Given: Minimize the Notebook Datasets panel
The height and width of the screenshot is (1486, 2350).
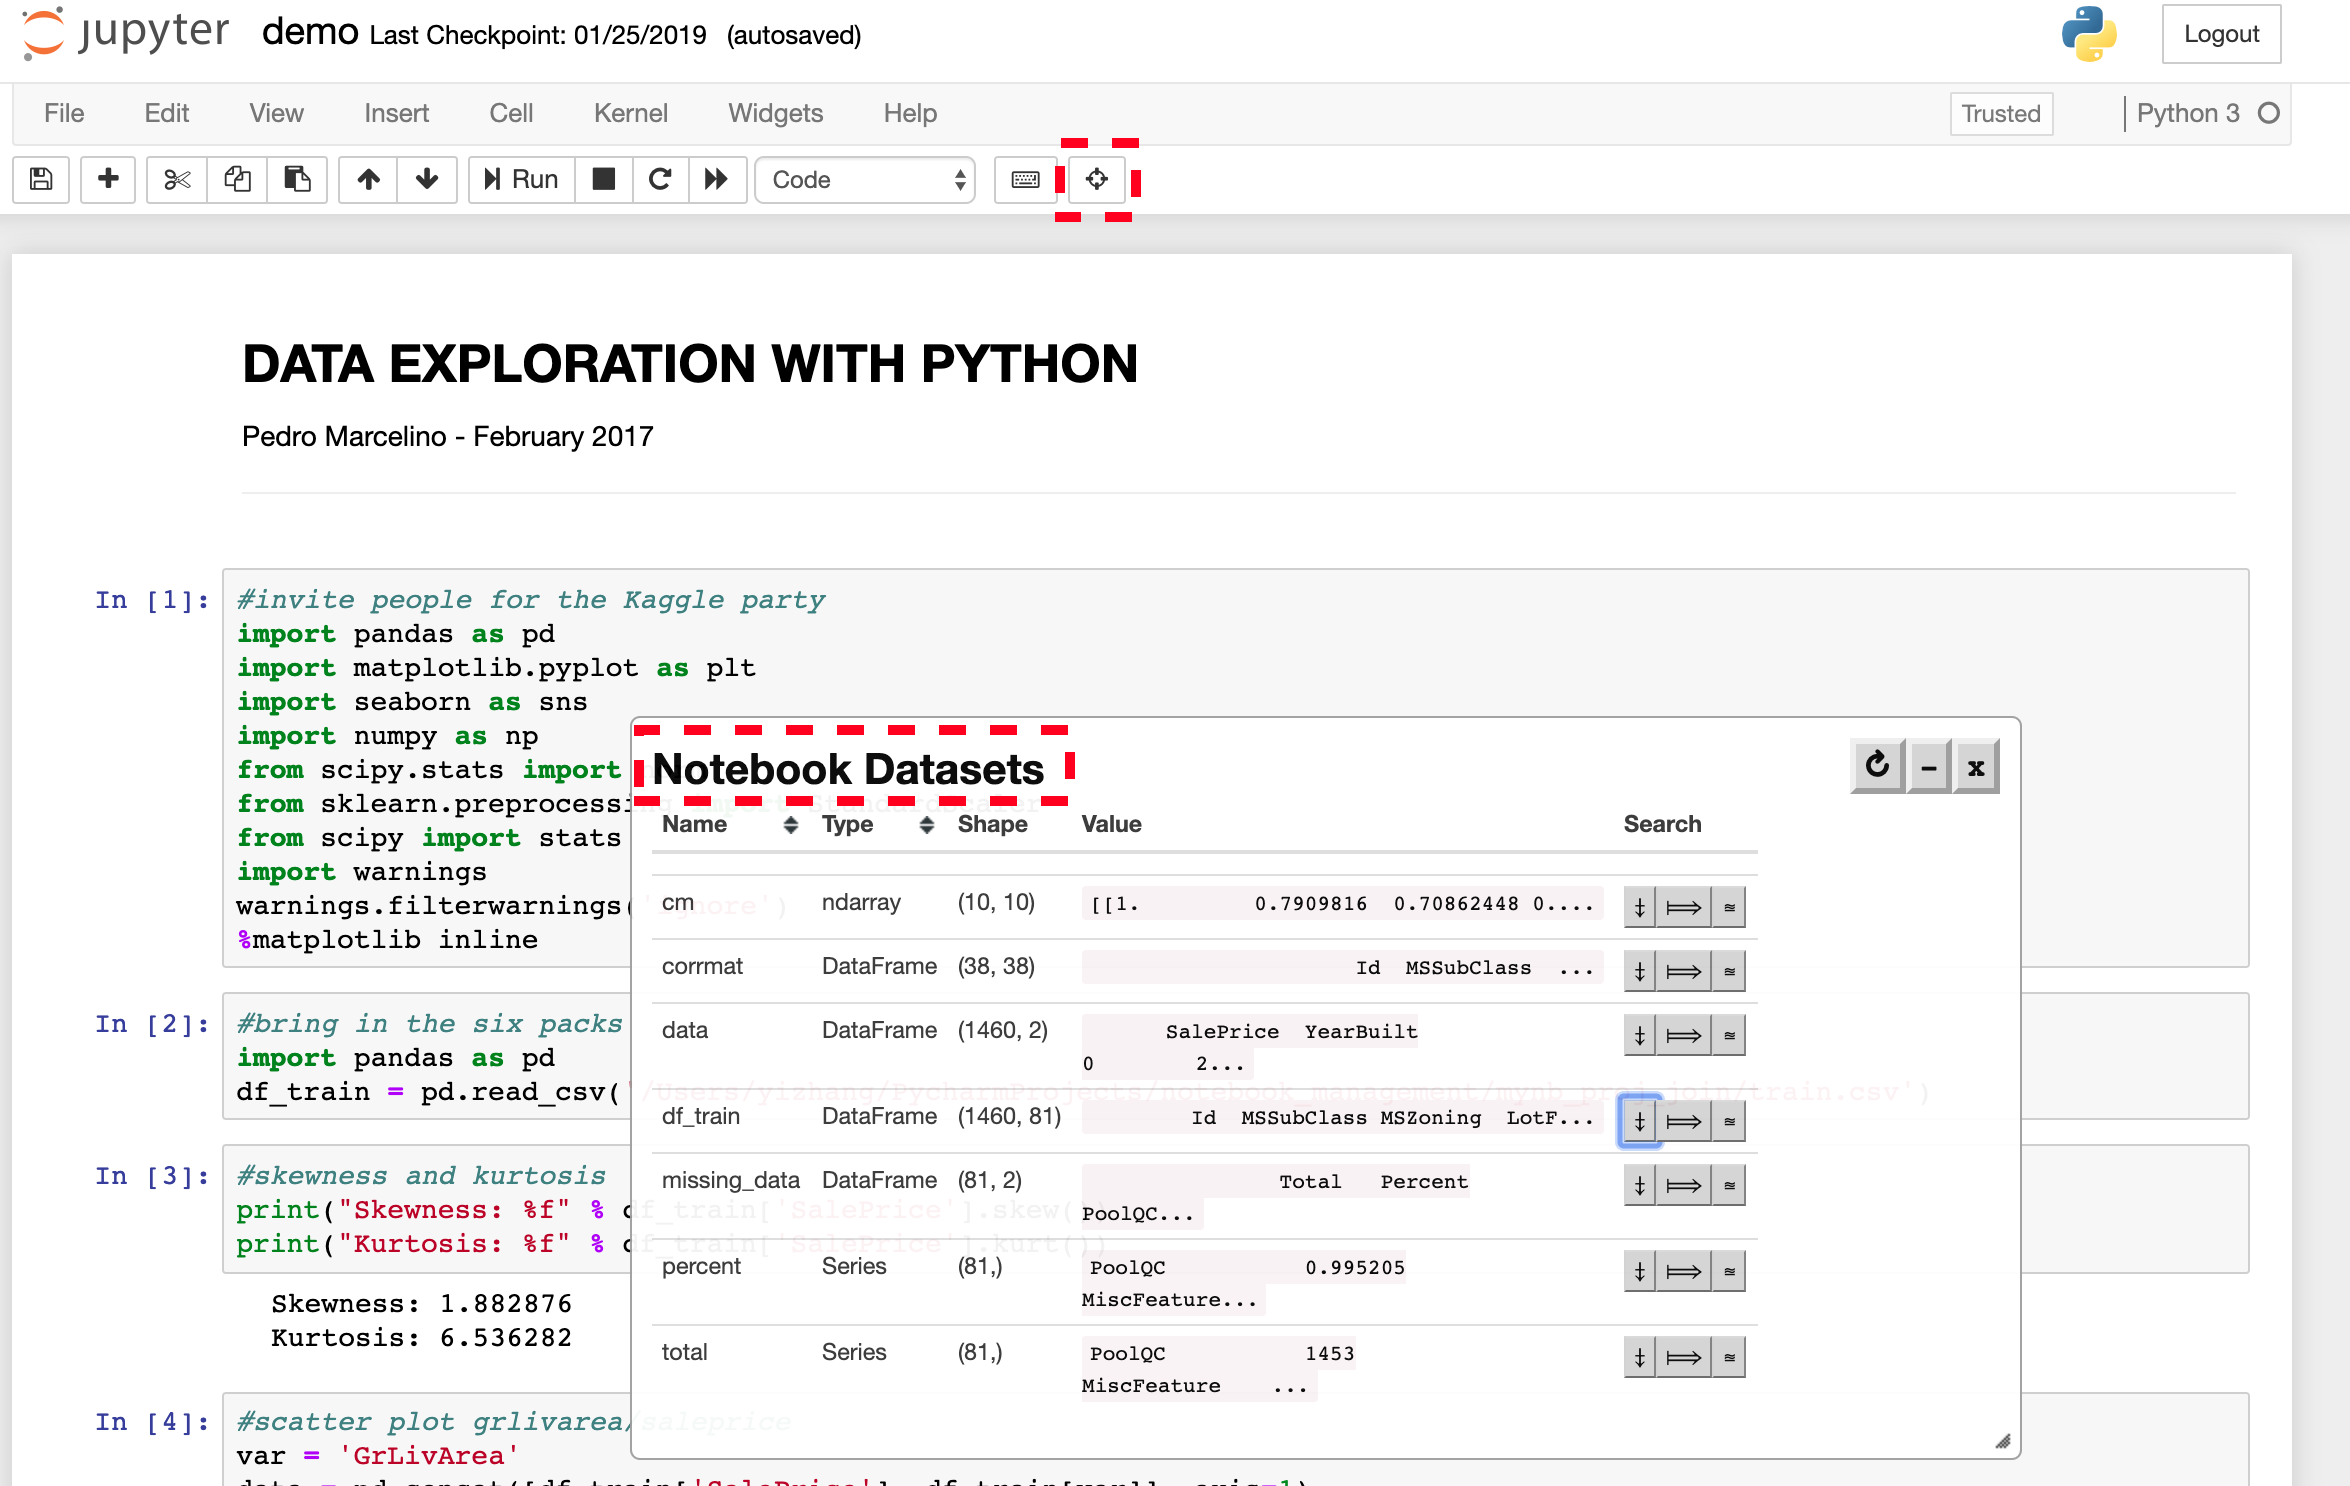Looking at the screenshot, I should 1929,767.
